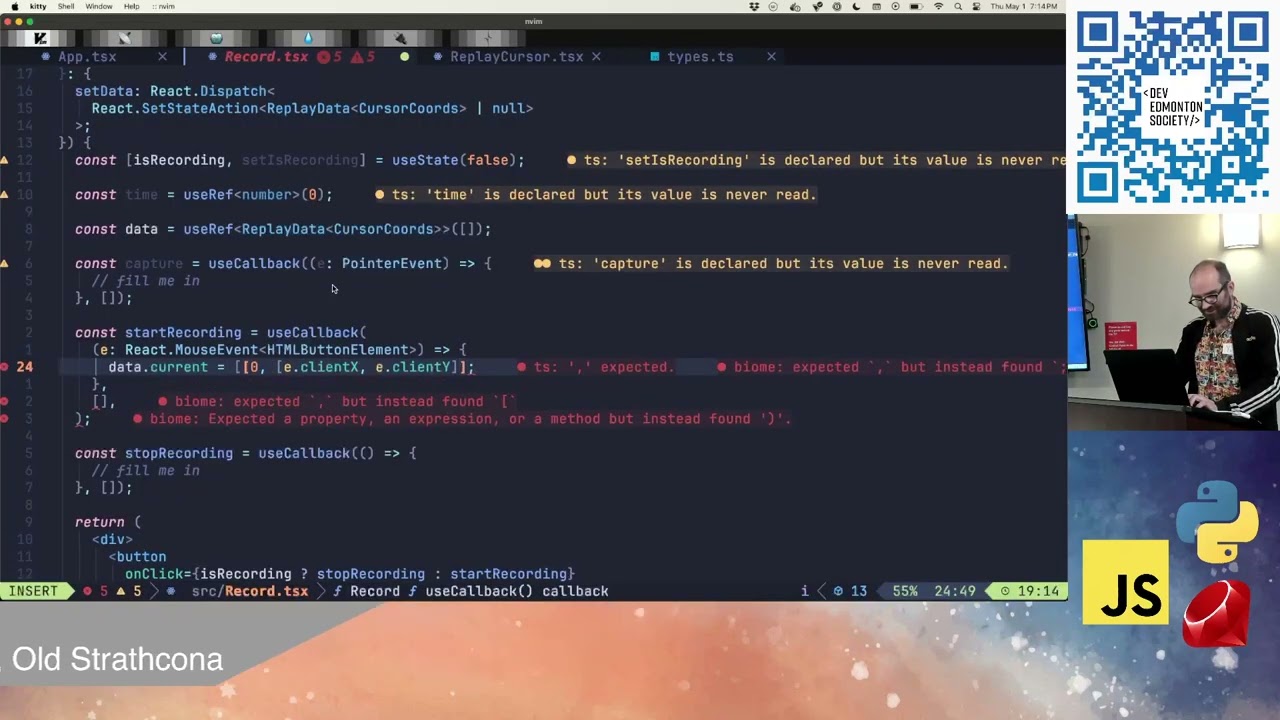Click 'isRecording' in the useState line
This screenshot has width=1280, height=720.
[x=179, y=160]
